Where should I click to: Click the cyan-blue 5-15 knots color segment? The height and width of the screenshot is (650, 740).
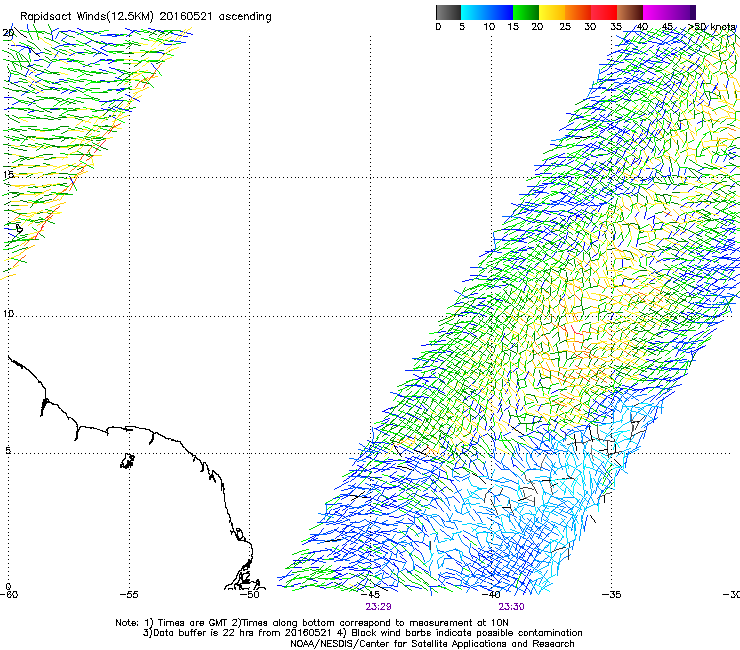pos(487,12)
